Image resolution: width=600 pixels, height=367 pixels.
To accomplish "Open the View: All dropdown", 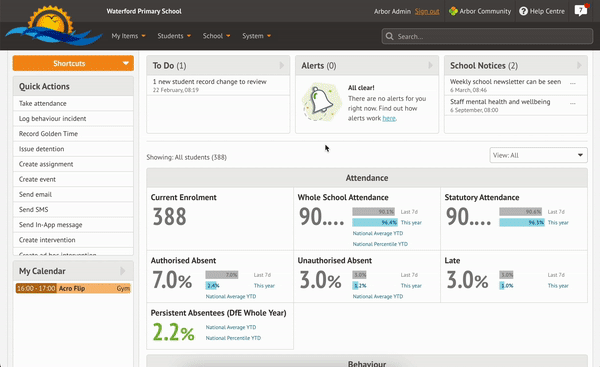I will [x=538, y=155].
